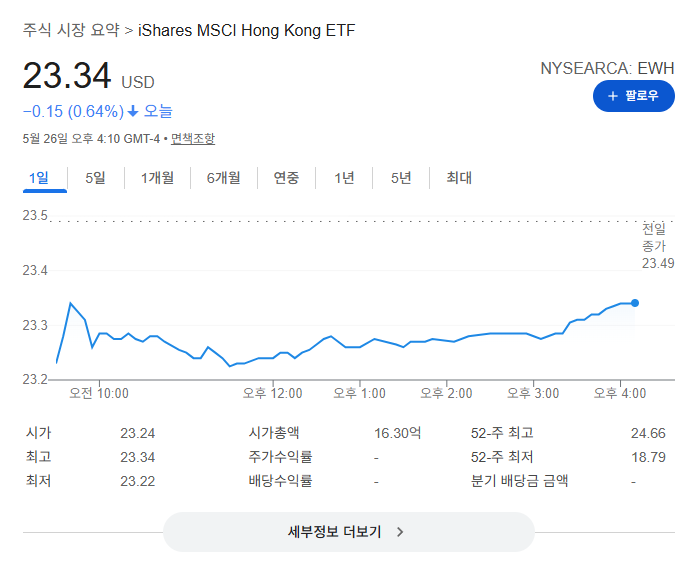Go back to 주식 시장 요약 breadcrumb
Screen dimensions: 692x572
pos(71,30)
